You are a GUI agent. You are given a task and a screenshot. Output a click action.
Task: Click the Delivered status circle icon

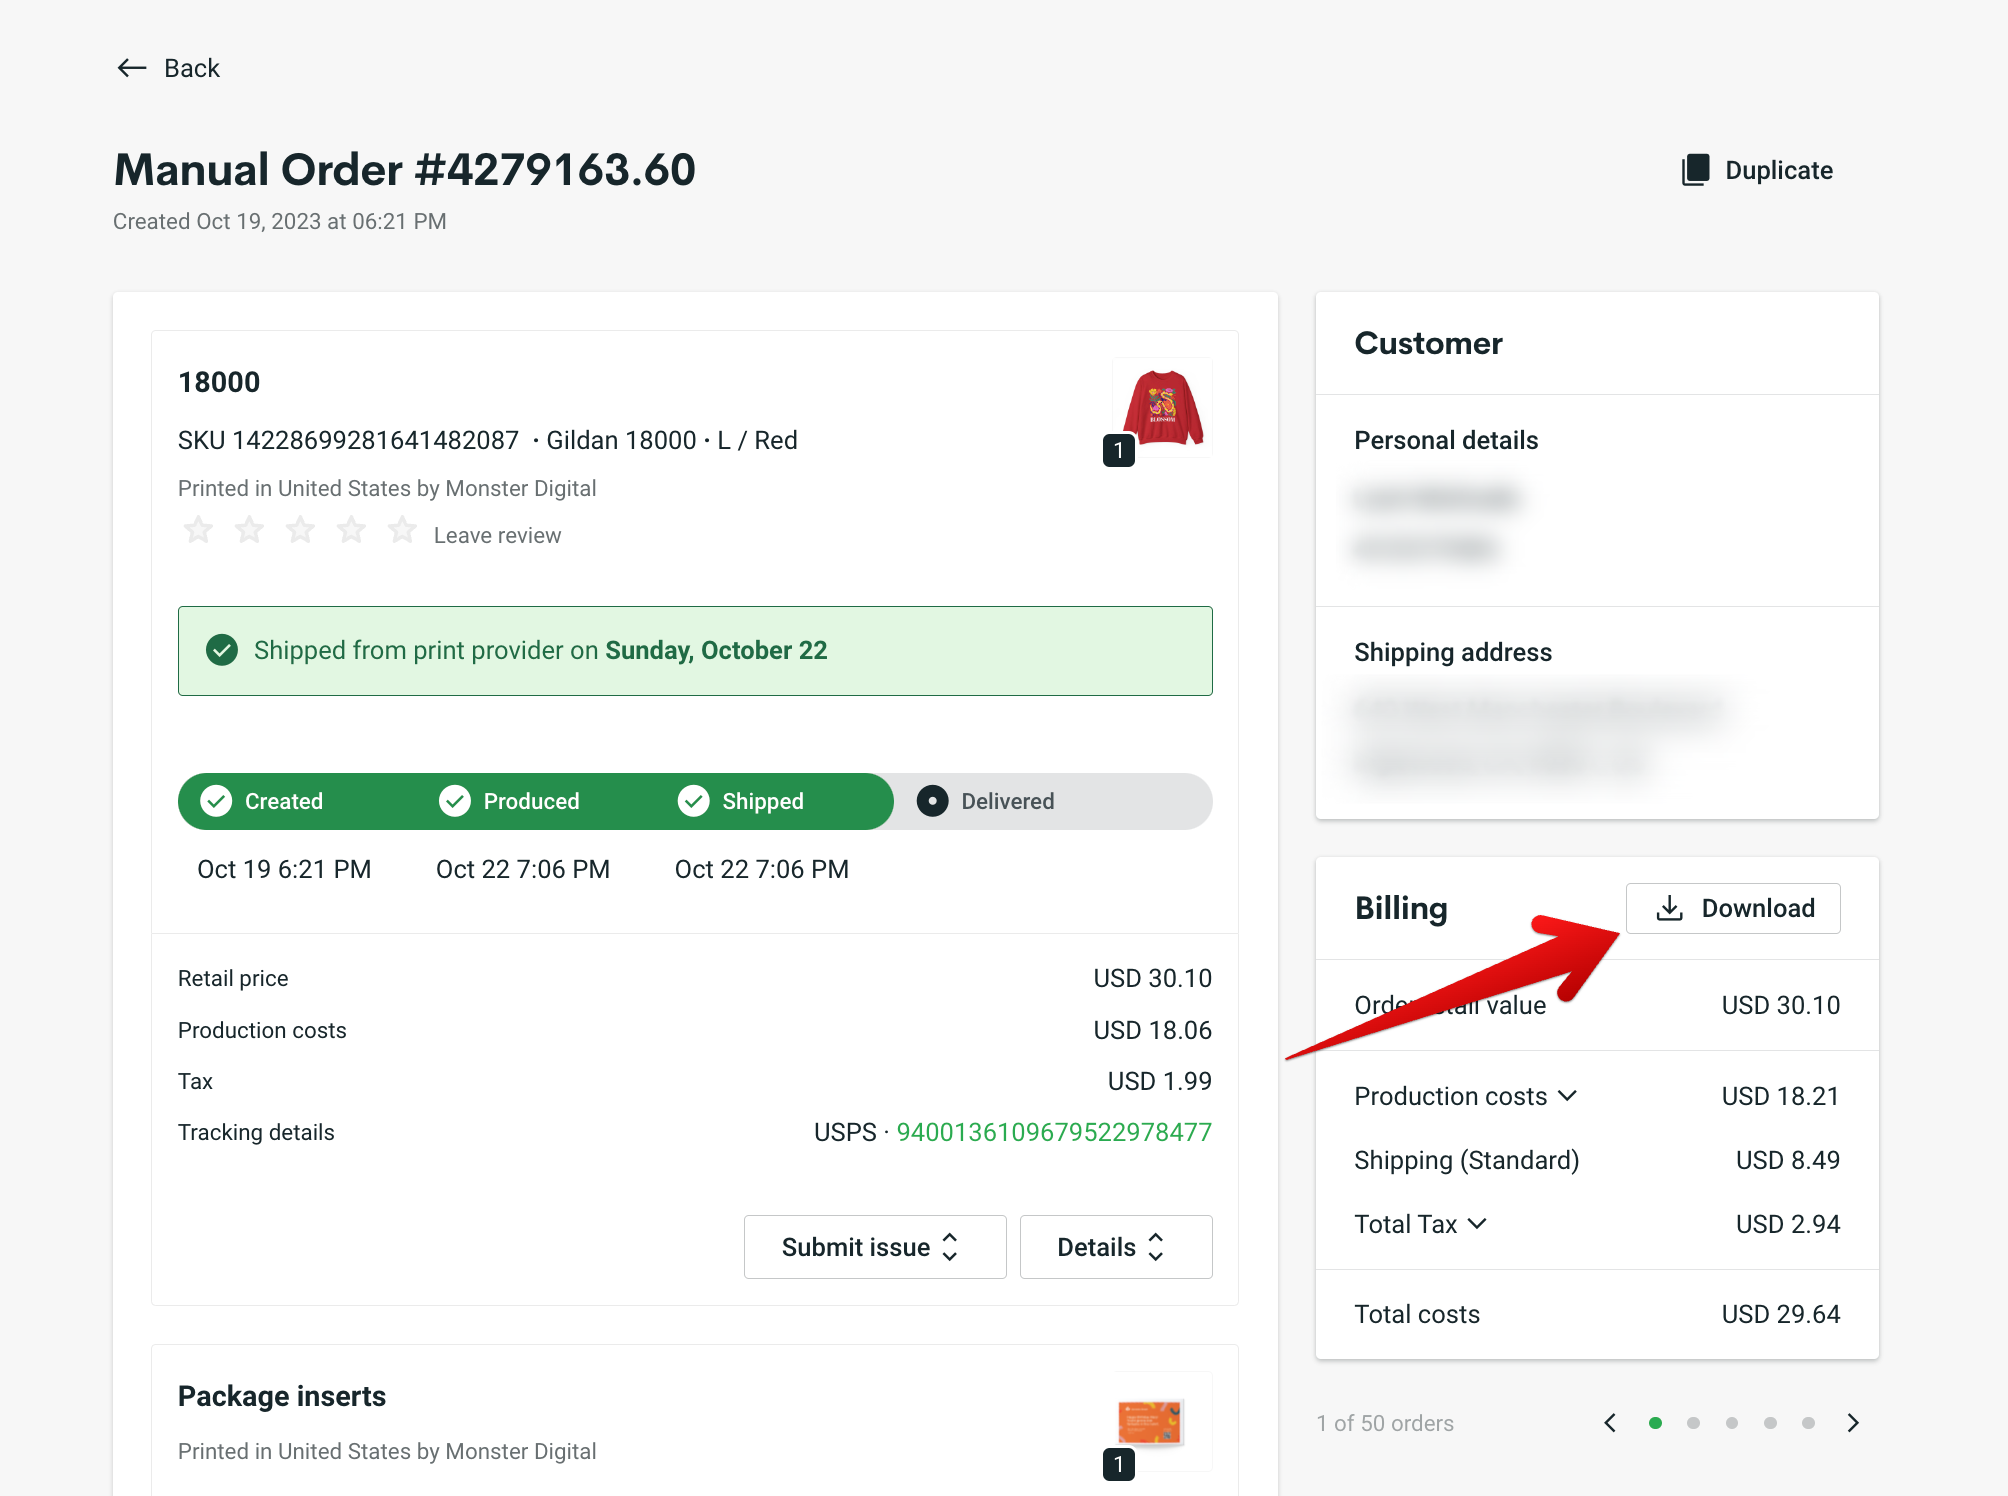tap(932, 800)
